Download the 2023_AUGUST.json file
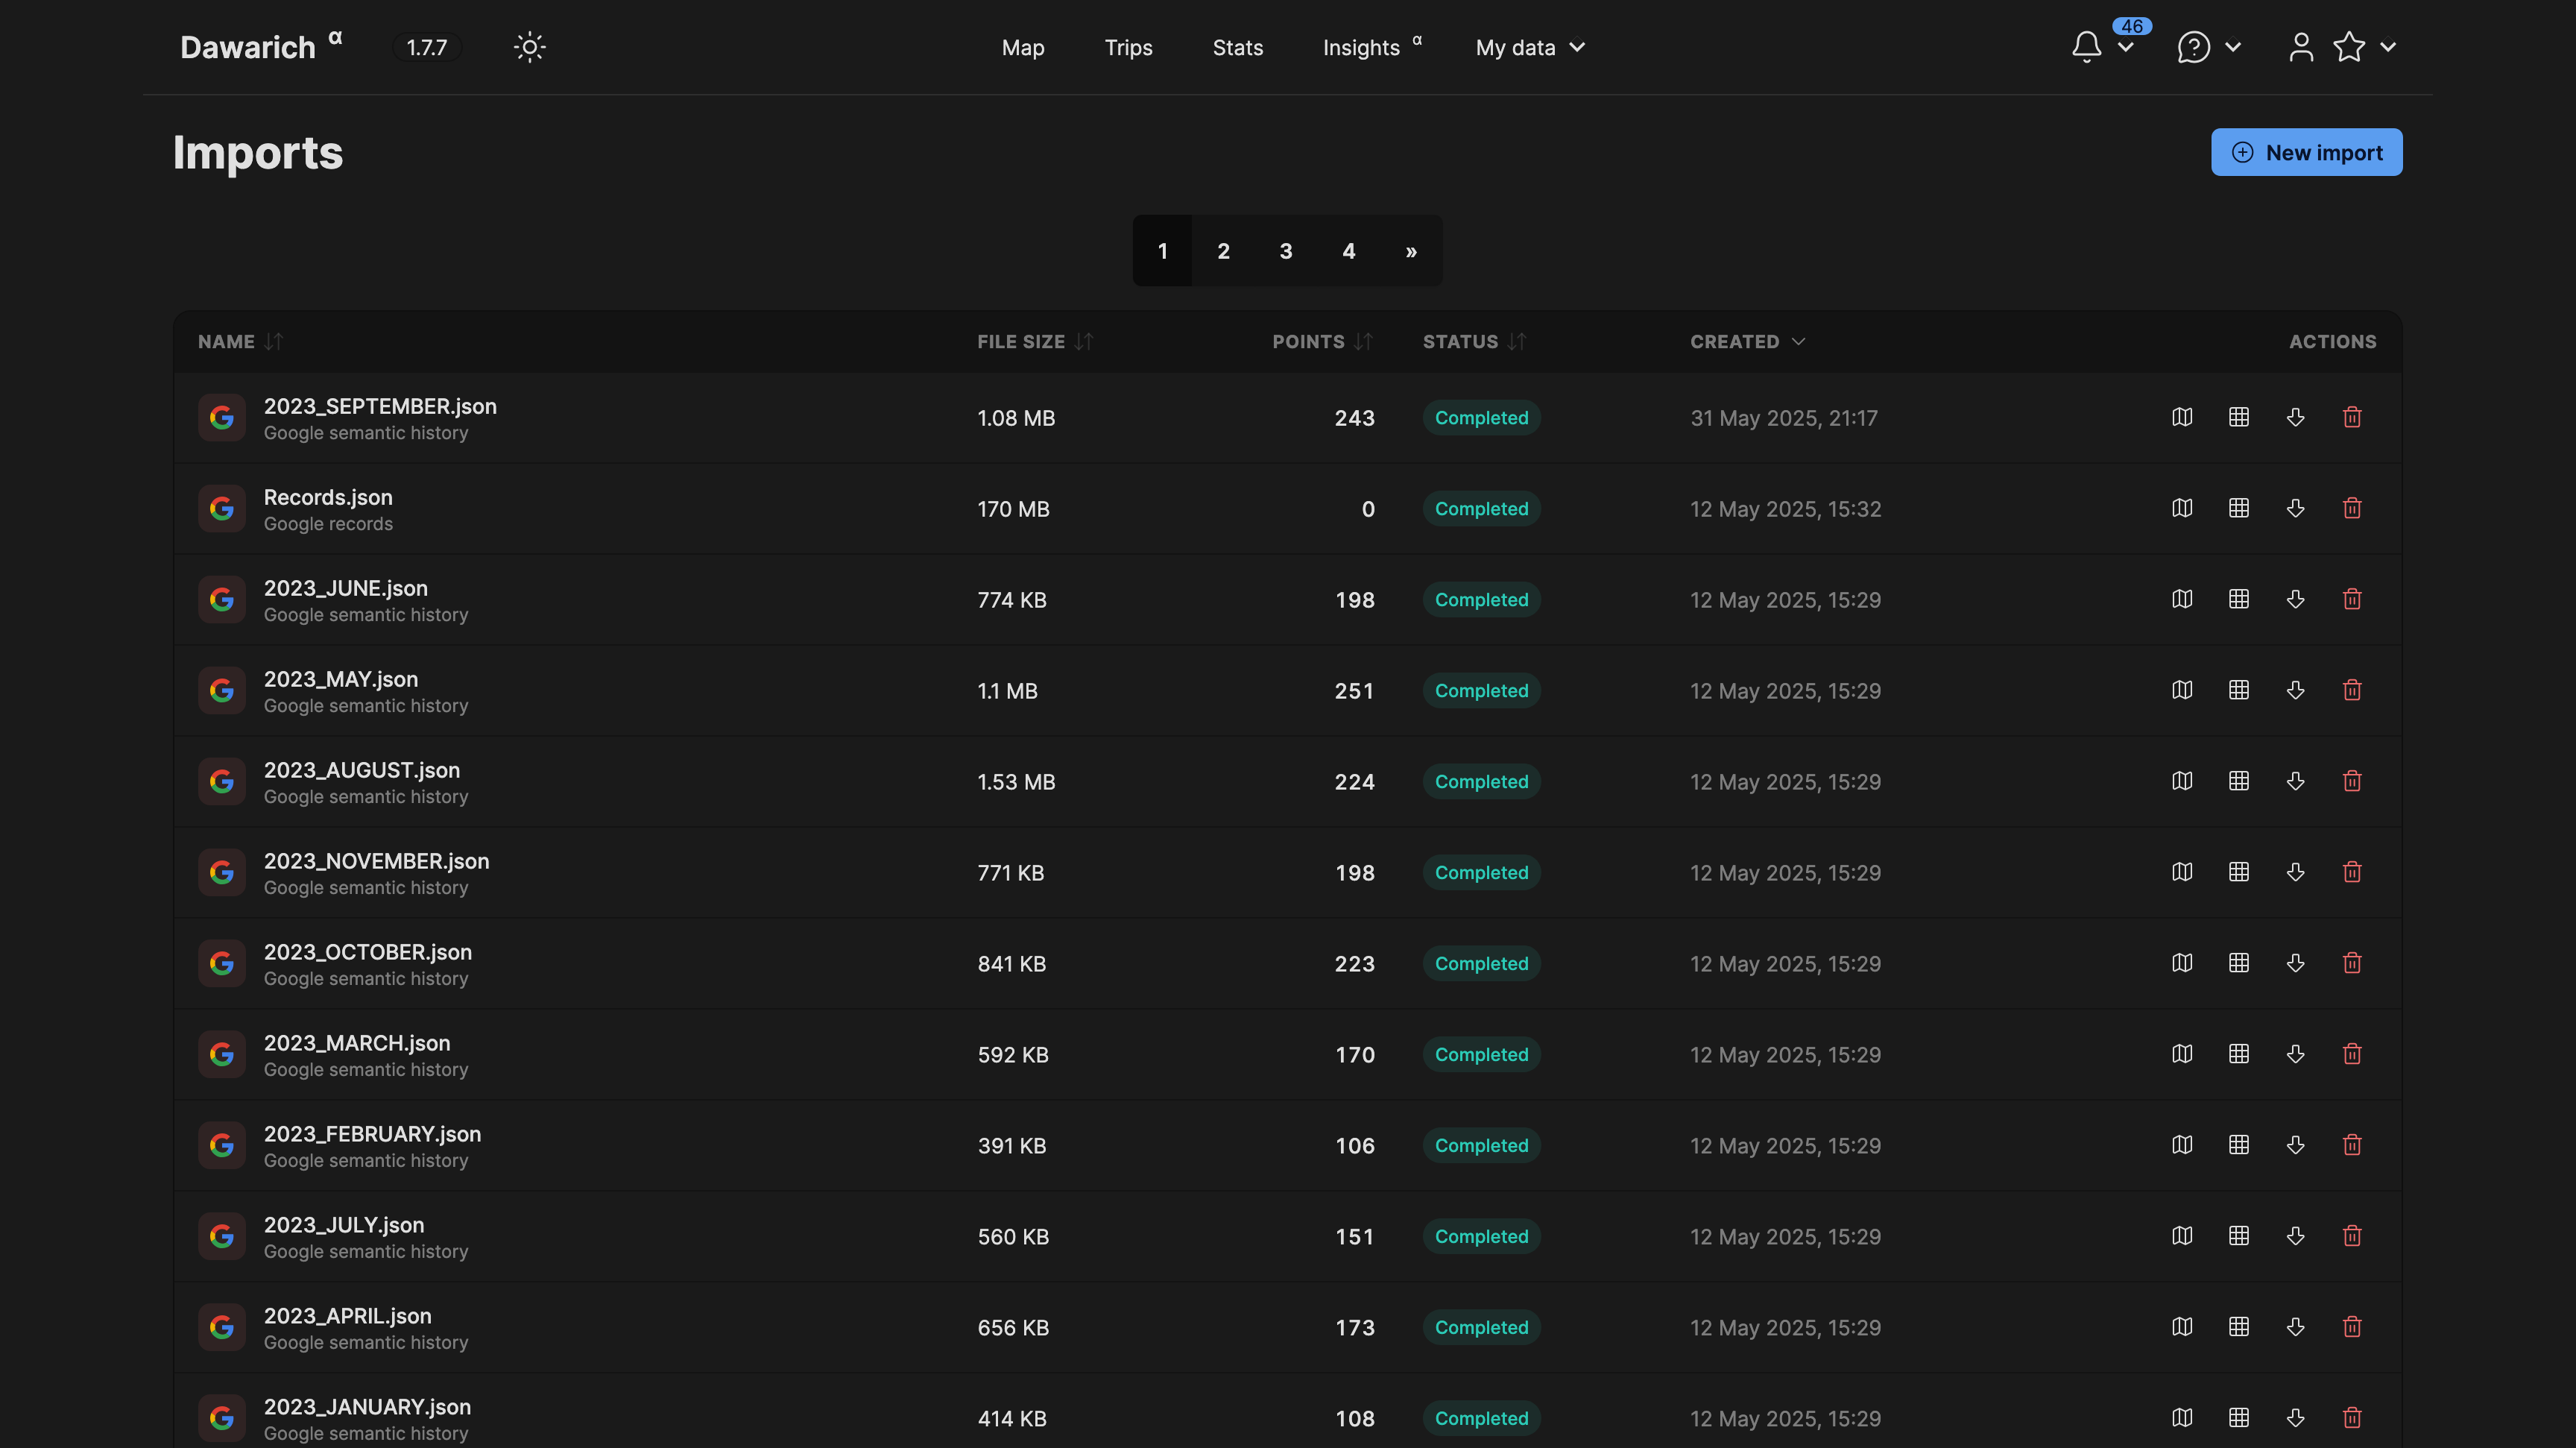This screenshot has width=2576, height=1448. click(x=2295, y=781)
